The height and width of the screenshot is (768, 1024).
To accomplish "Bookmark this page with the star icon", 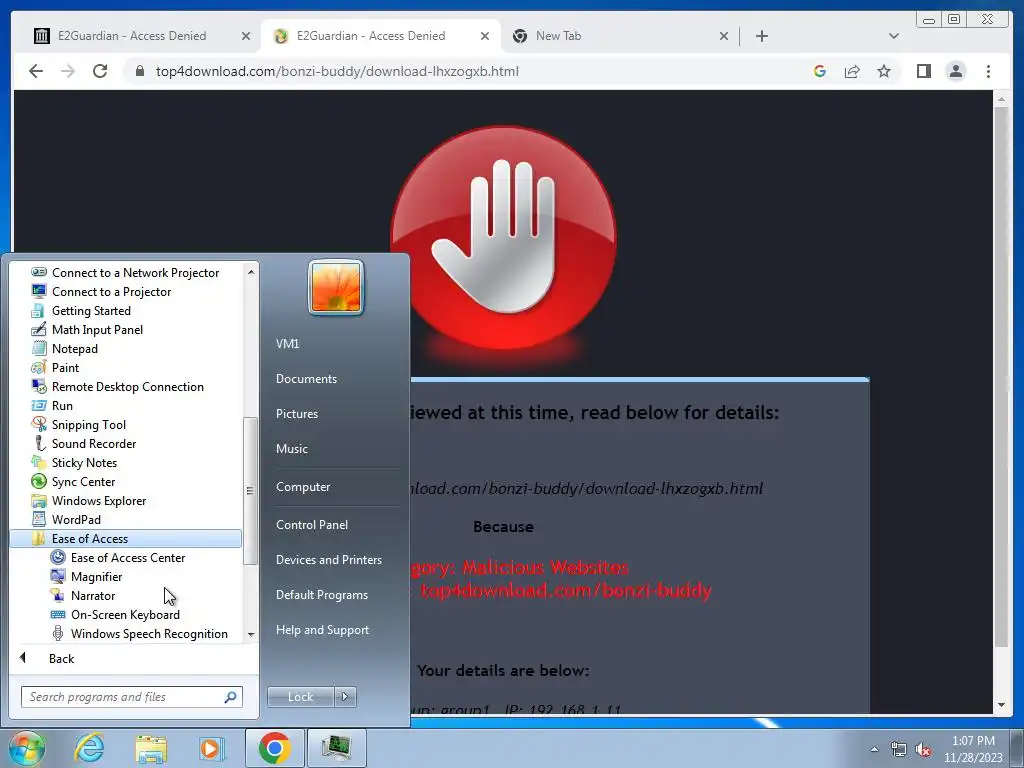I will pyautogui.click(x=884, y=71).
